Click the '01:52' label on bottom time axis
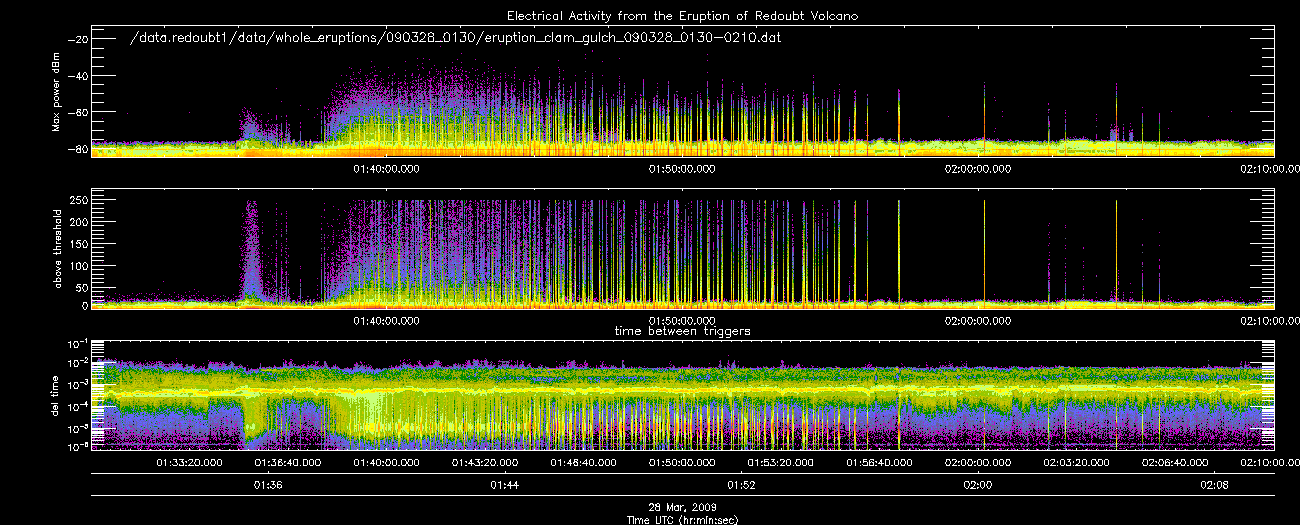This screenshot has height=525, width=1300. (x=741, y=485)
